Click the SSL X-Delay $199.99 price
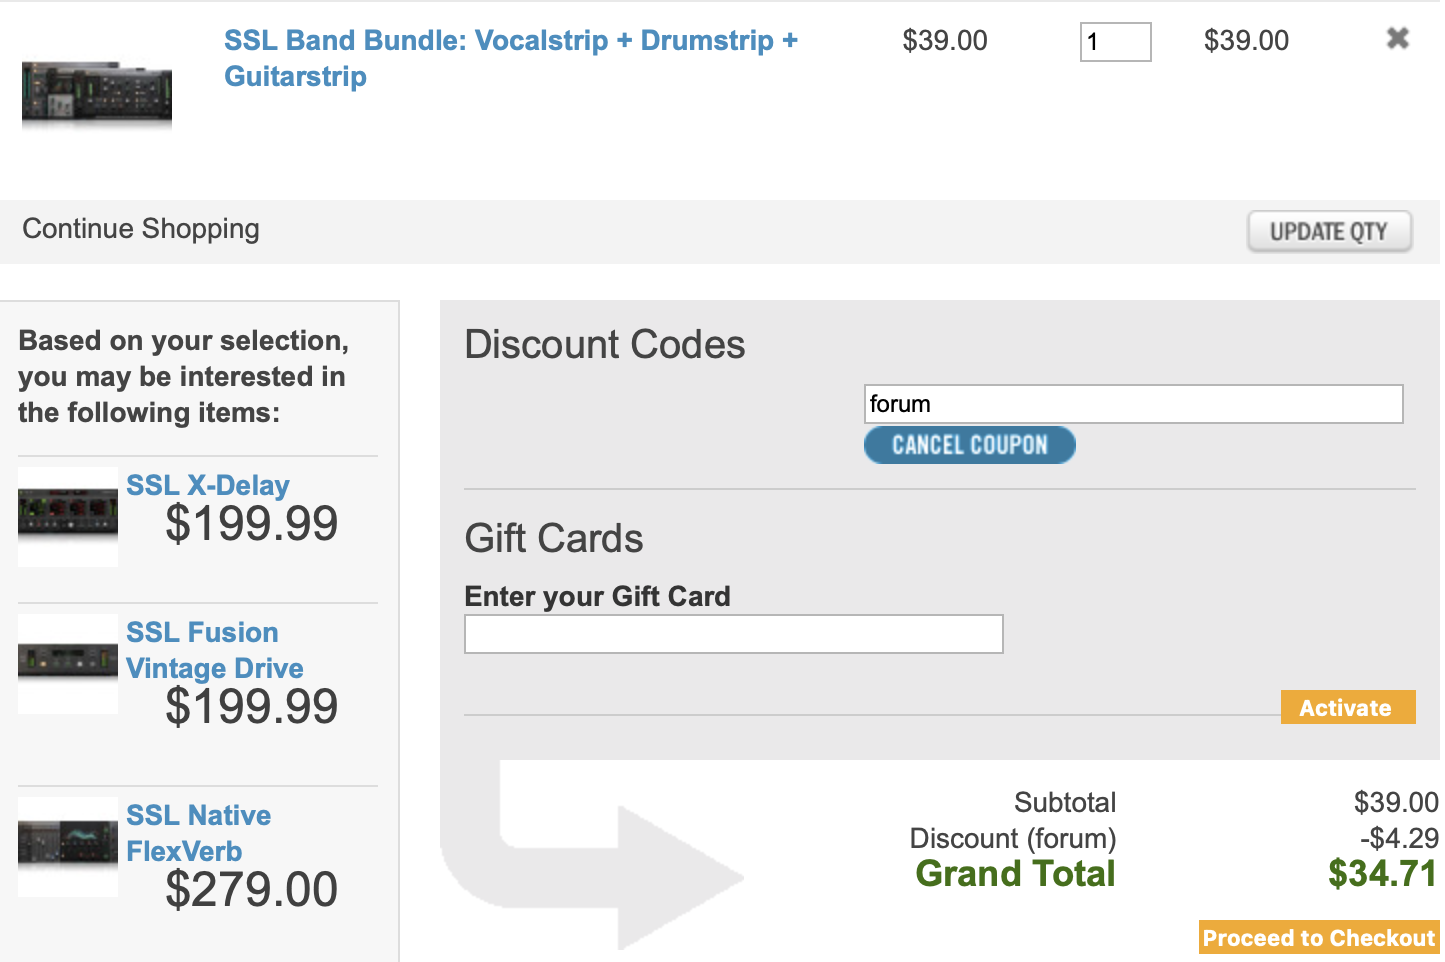 pyautogui.click(x=252, y=523)
